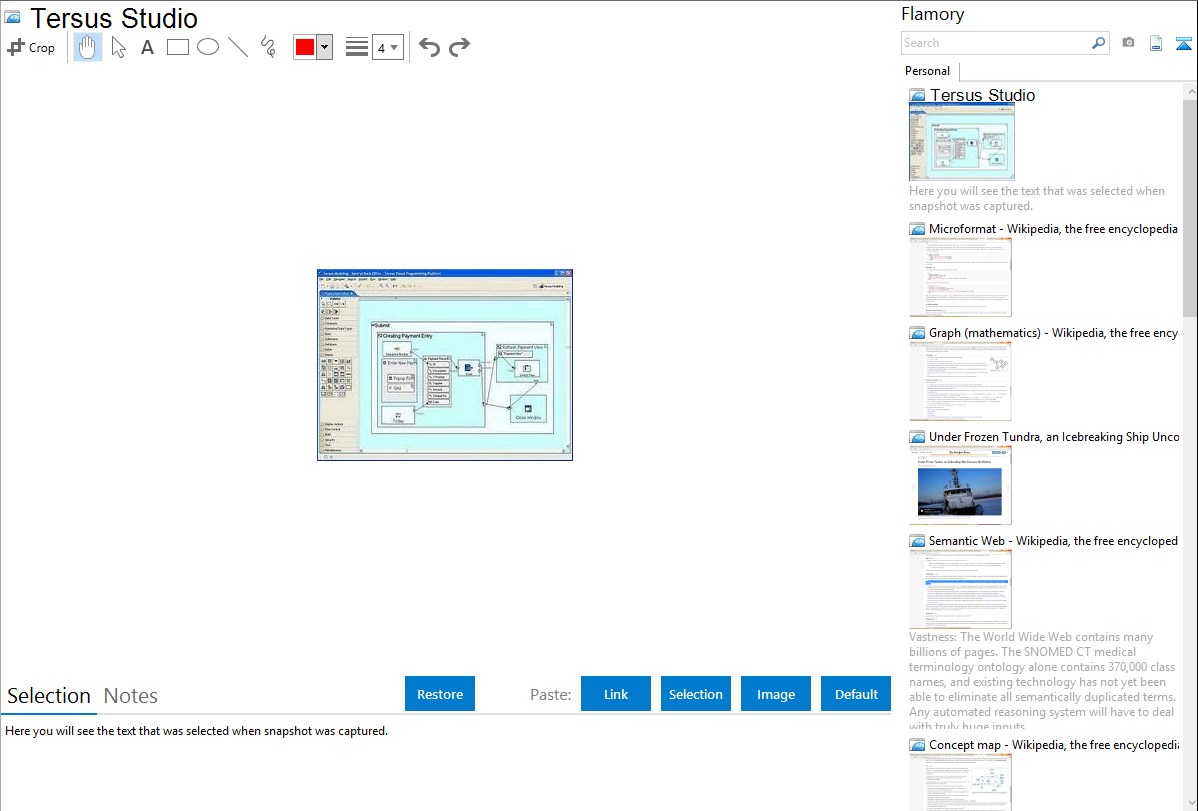Pick the rectangle shape tool
Image resolution: width=1198 pixels, height=811 pixels.
[178, 47]
